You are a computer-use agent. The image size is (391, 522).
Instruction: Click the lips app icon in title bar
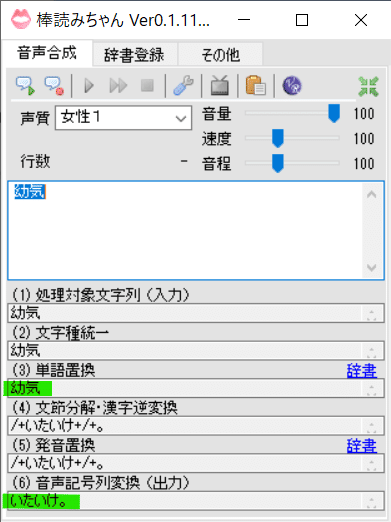[x=21, y=20]
